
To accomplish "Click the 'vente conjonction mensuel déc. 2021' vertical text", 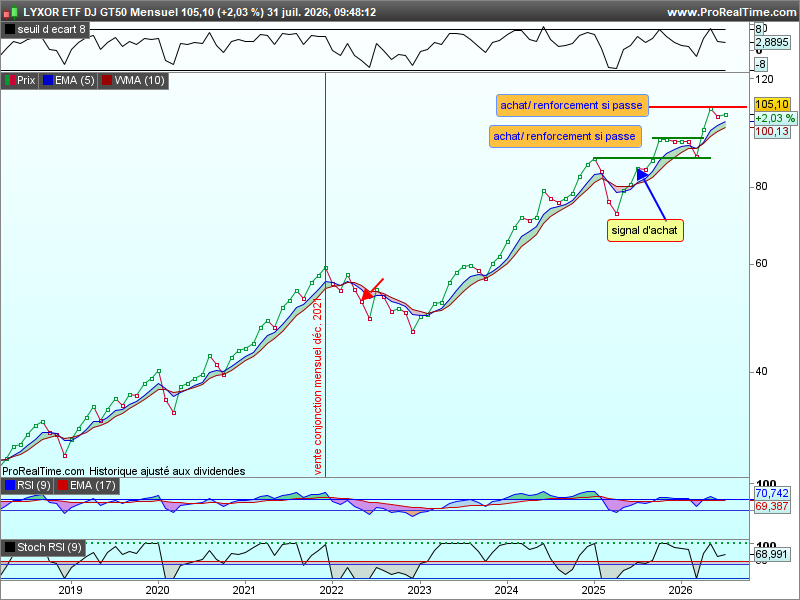I will 318,388.
